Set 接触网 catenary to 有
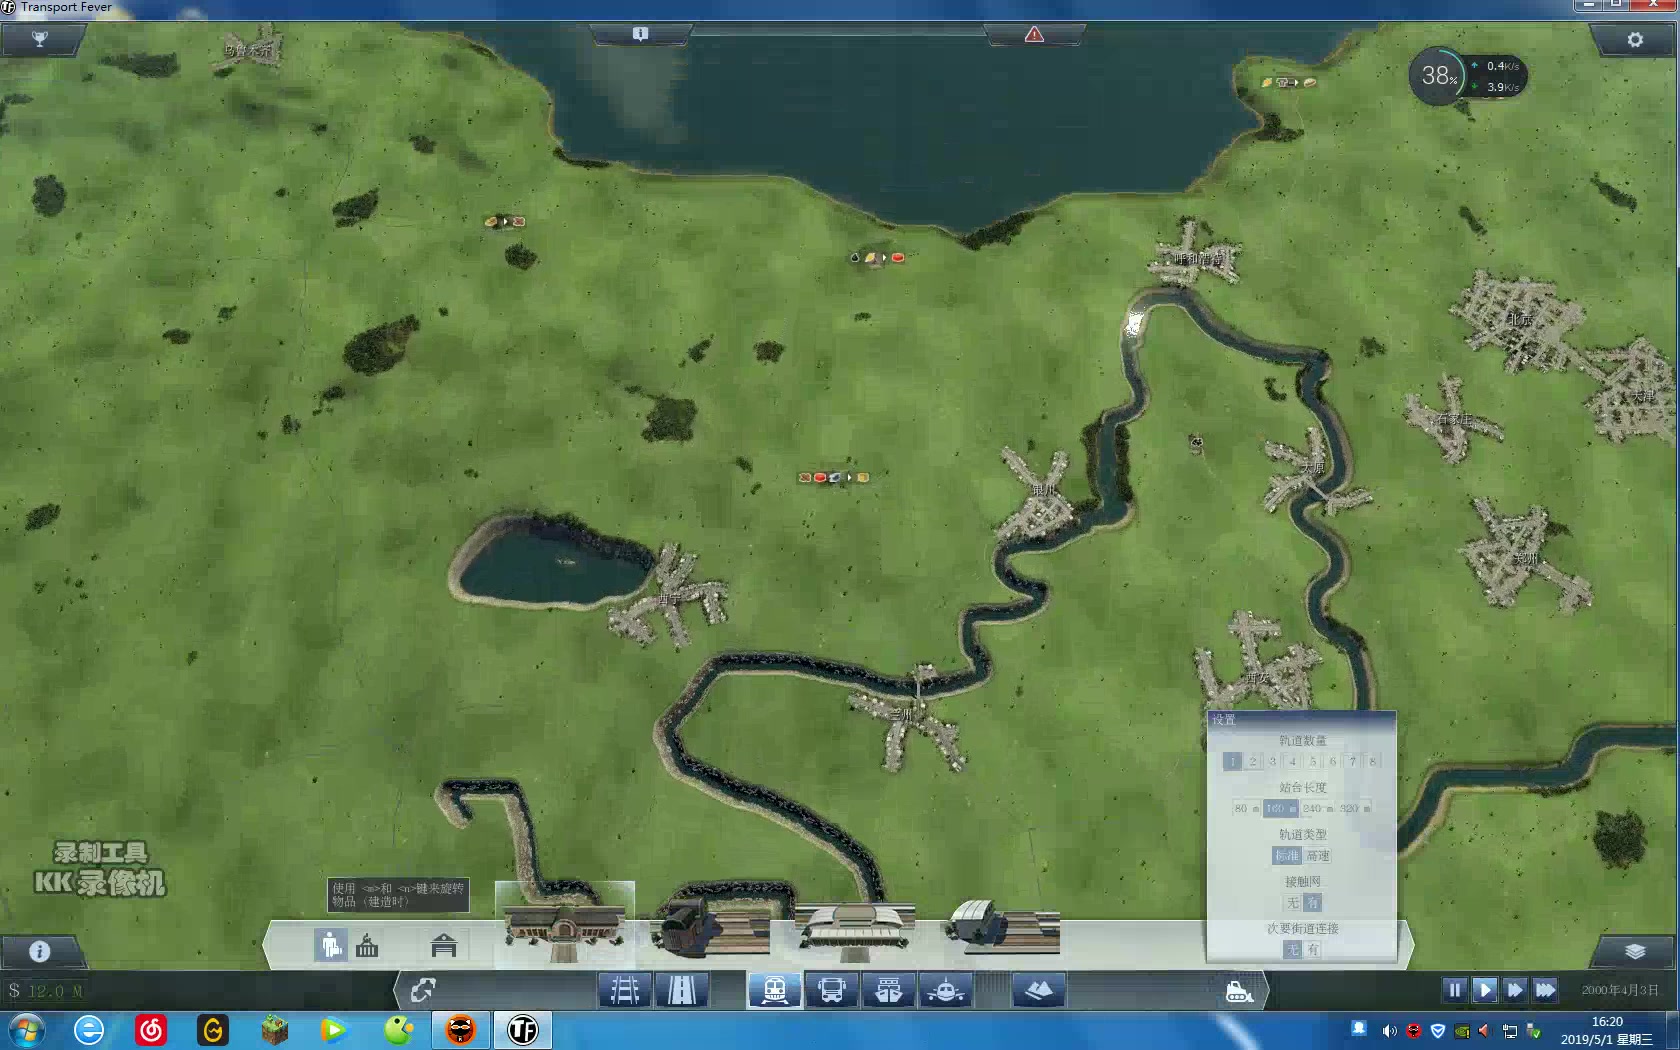Screen dimensions: 1680x1050 tap(1312, 902)
